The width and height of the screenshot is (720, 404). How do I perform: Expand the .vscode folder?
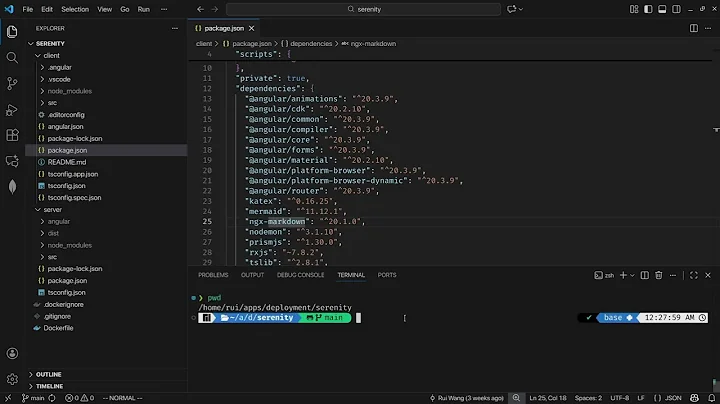point(59,79)
